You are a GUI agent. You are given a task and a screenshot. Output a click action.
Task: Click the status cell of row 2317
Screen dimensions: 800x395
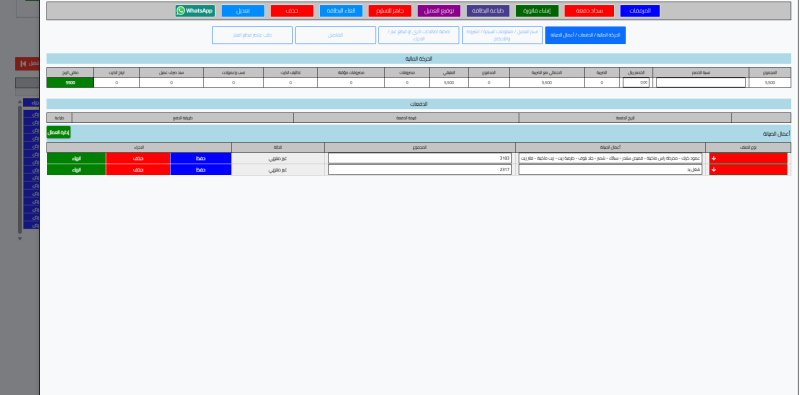(x=278, y=169)
